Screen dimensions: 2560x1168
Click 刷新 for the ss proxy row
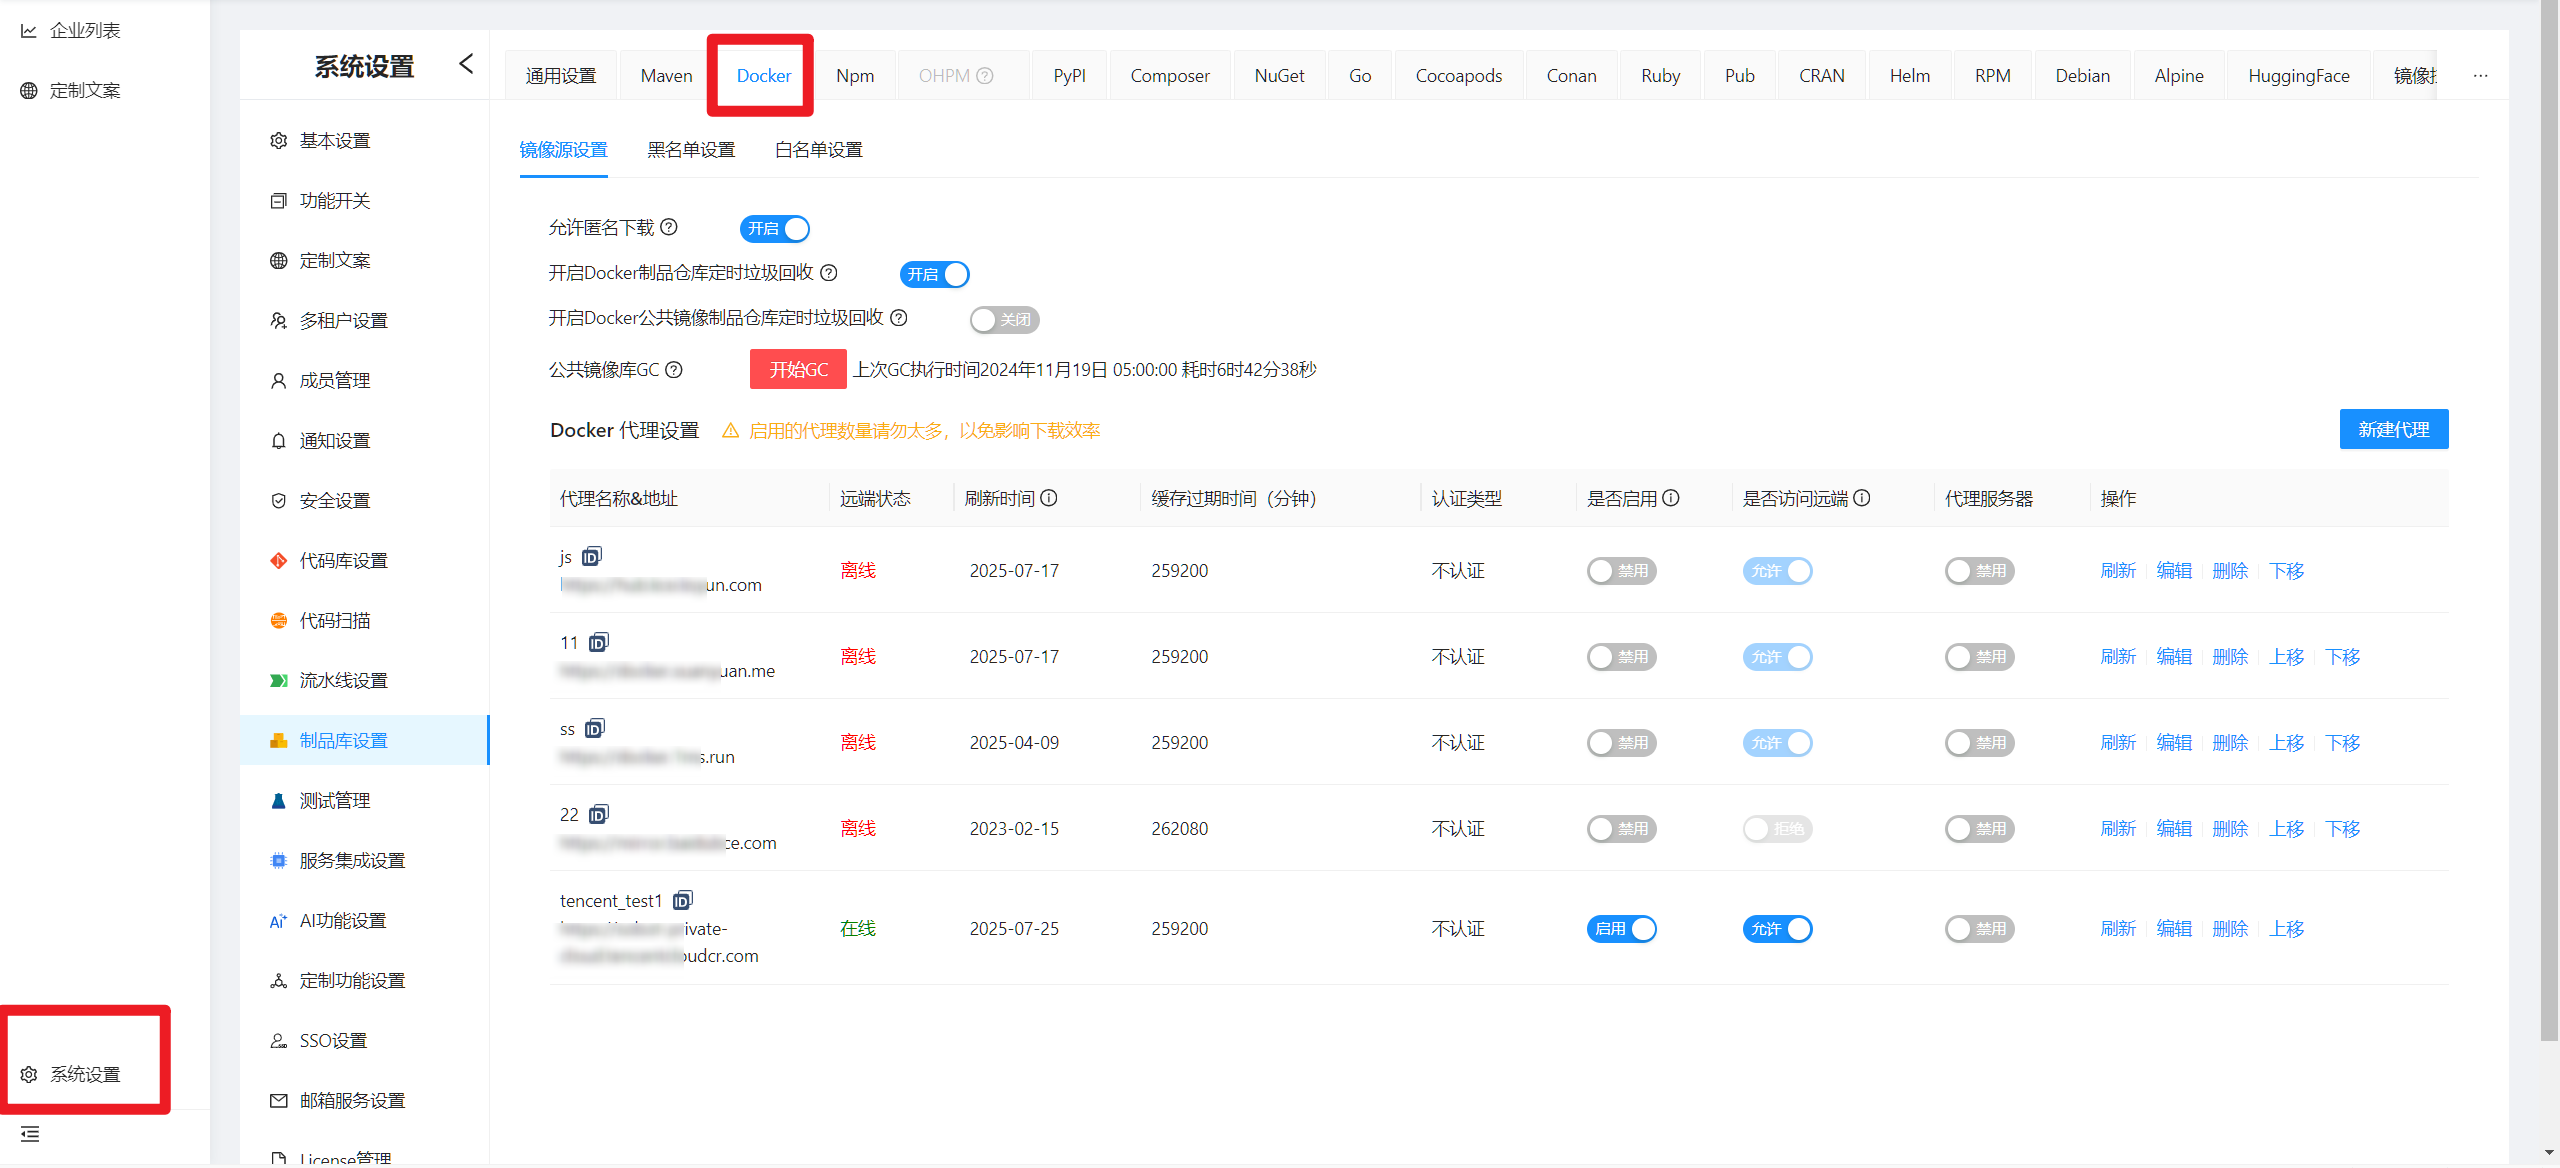pos(2117,742)
